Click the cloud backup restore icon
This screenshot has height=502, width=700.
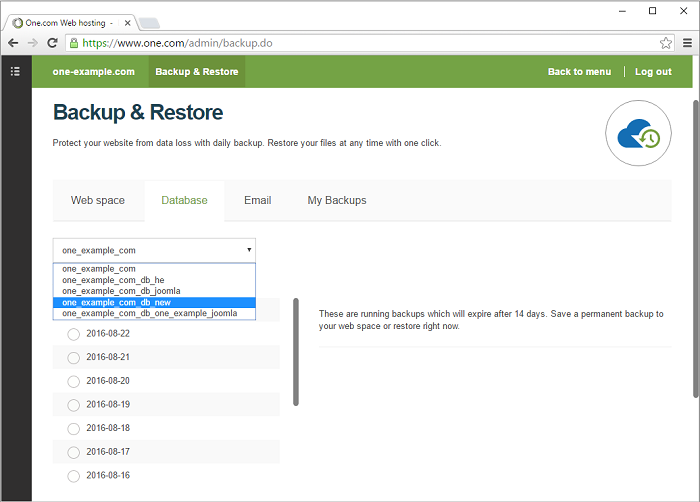[638, 133]
